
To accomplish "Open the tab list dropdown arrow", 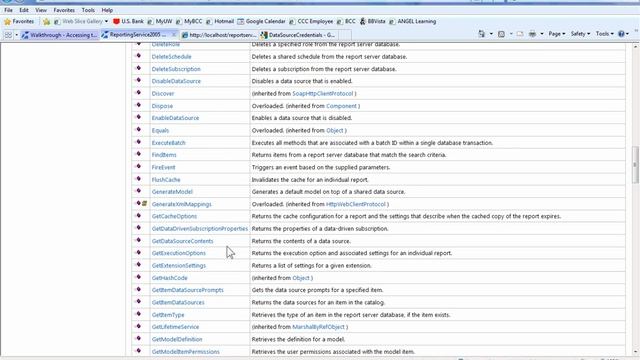I will 16,35.
